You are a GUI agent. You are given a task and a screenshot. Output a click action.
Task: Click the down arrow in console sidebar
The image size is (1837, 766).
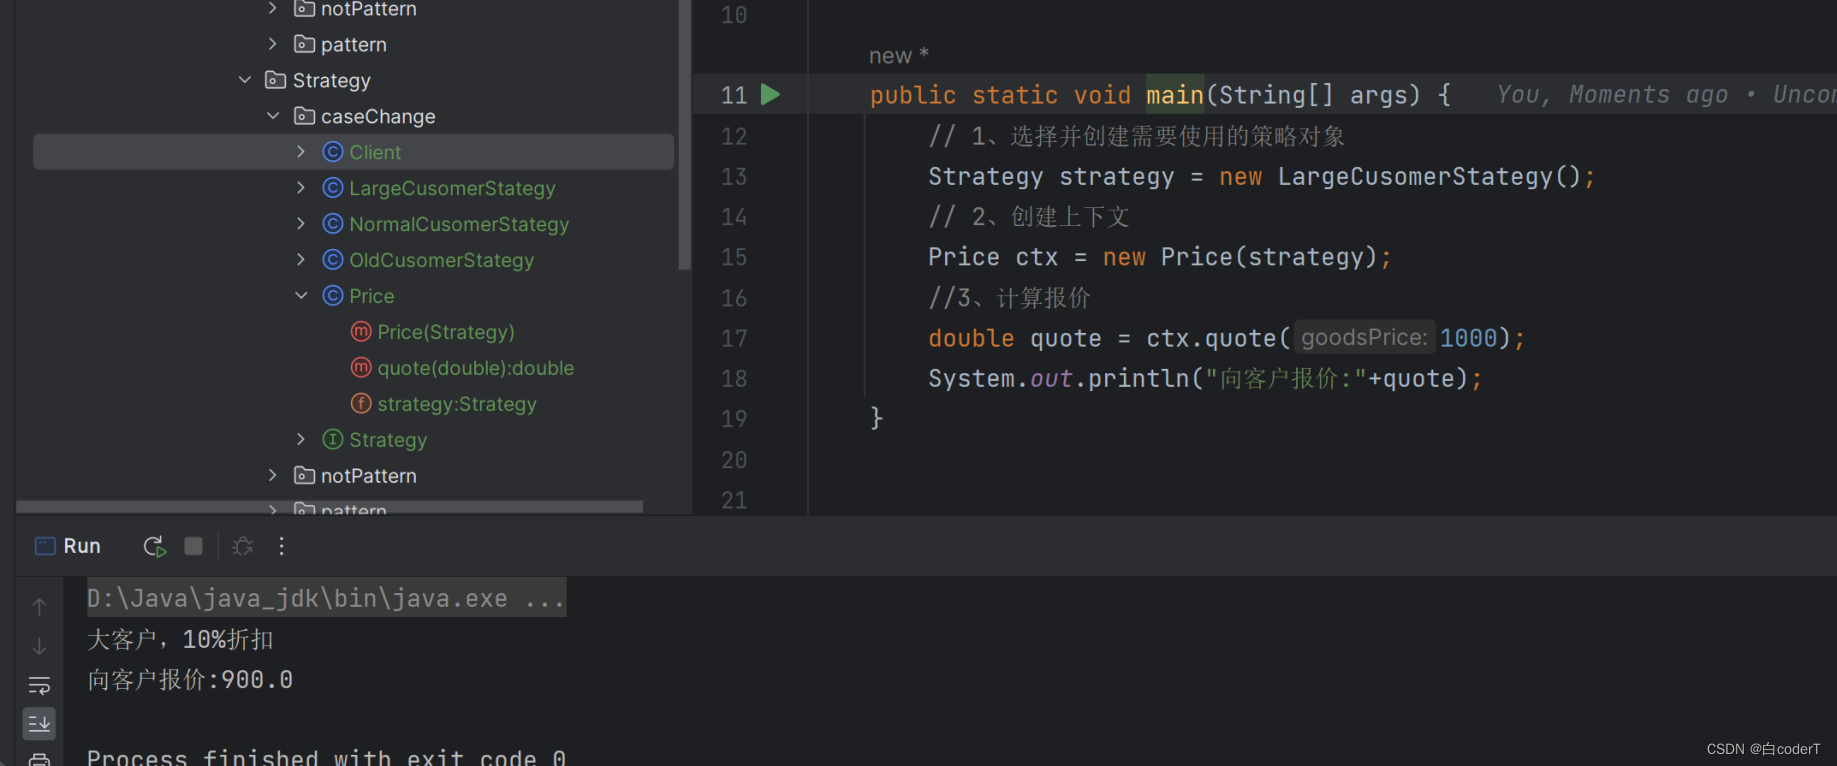39,646
